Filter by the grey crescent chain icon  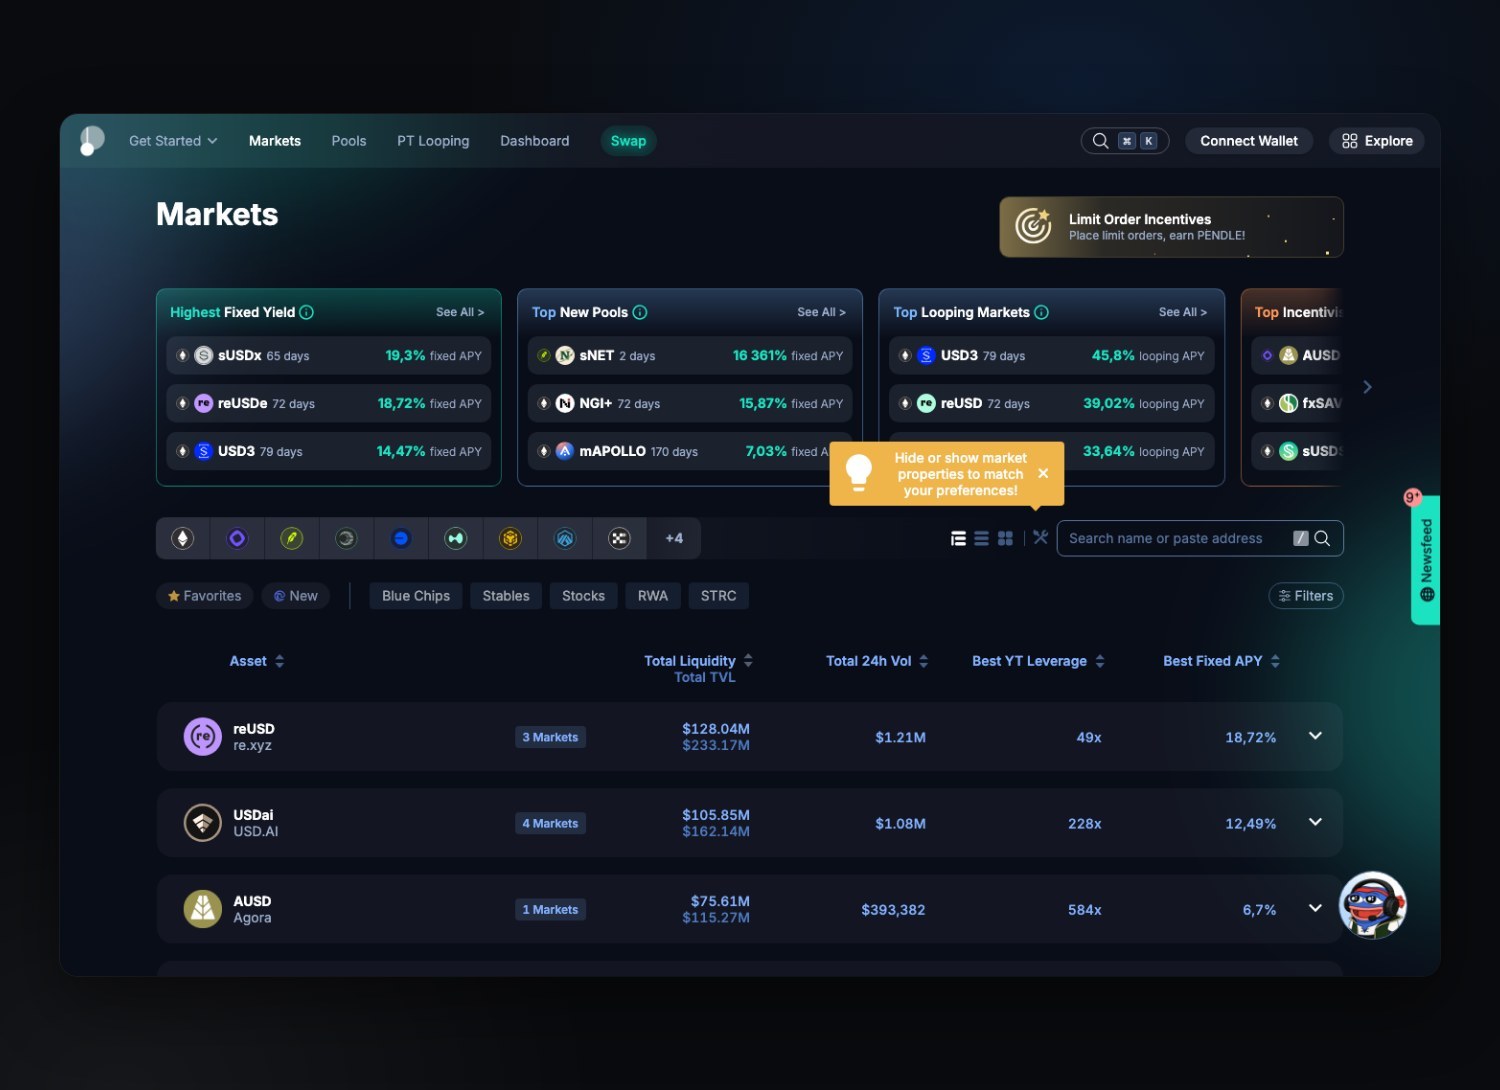point(346,538)
